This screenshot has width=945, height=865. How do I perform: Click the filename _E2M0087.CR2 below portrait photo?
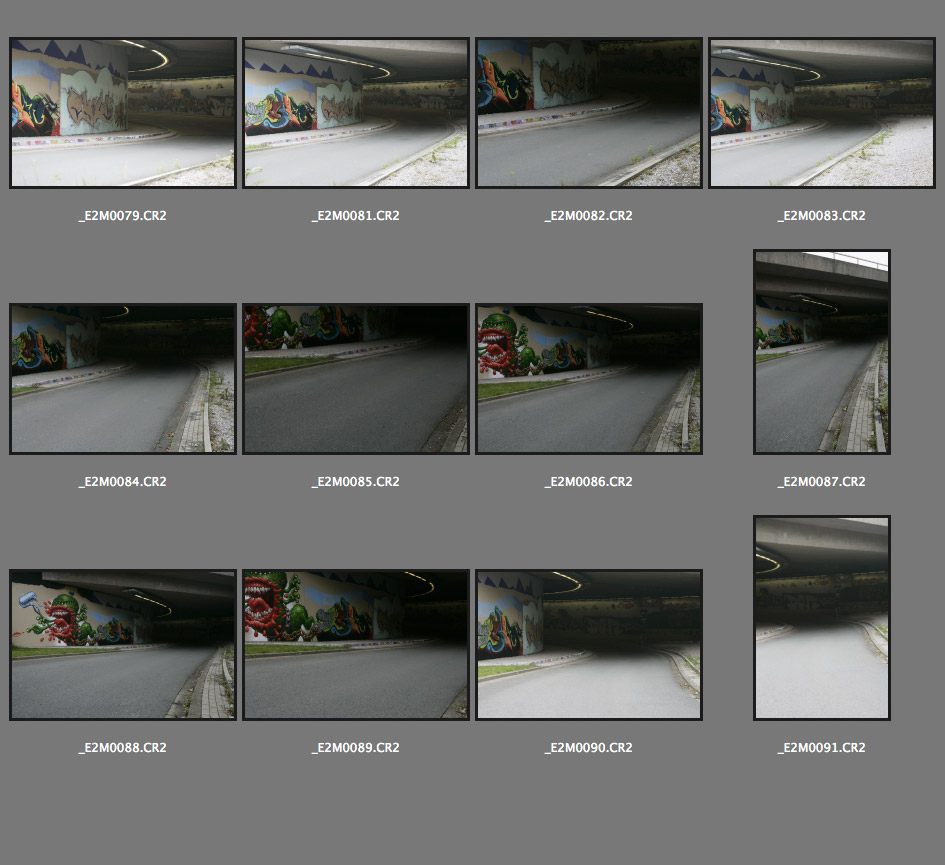pyautogui.click(x=822, y=482)
